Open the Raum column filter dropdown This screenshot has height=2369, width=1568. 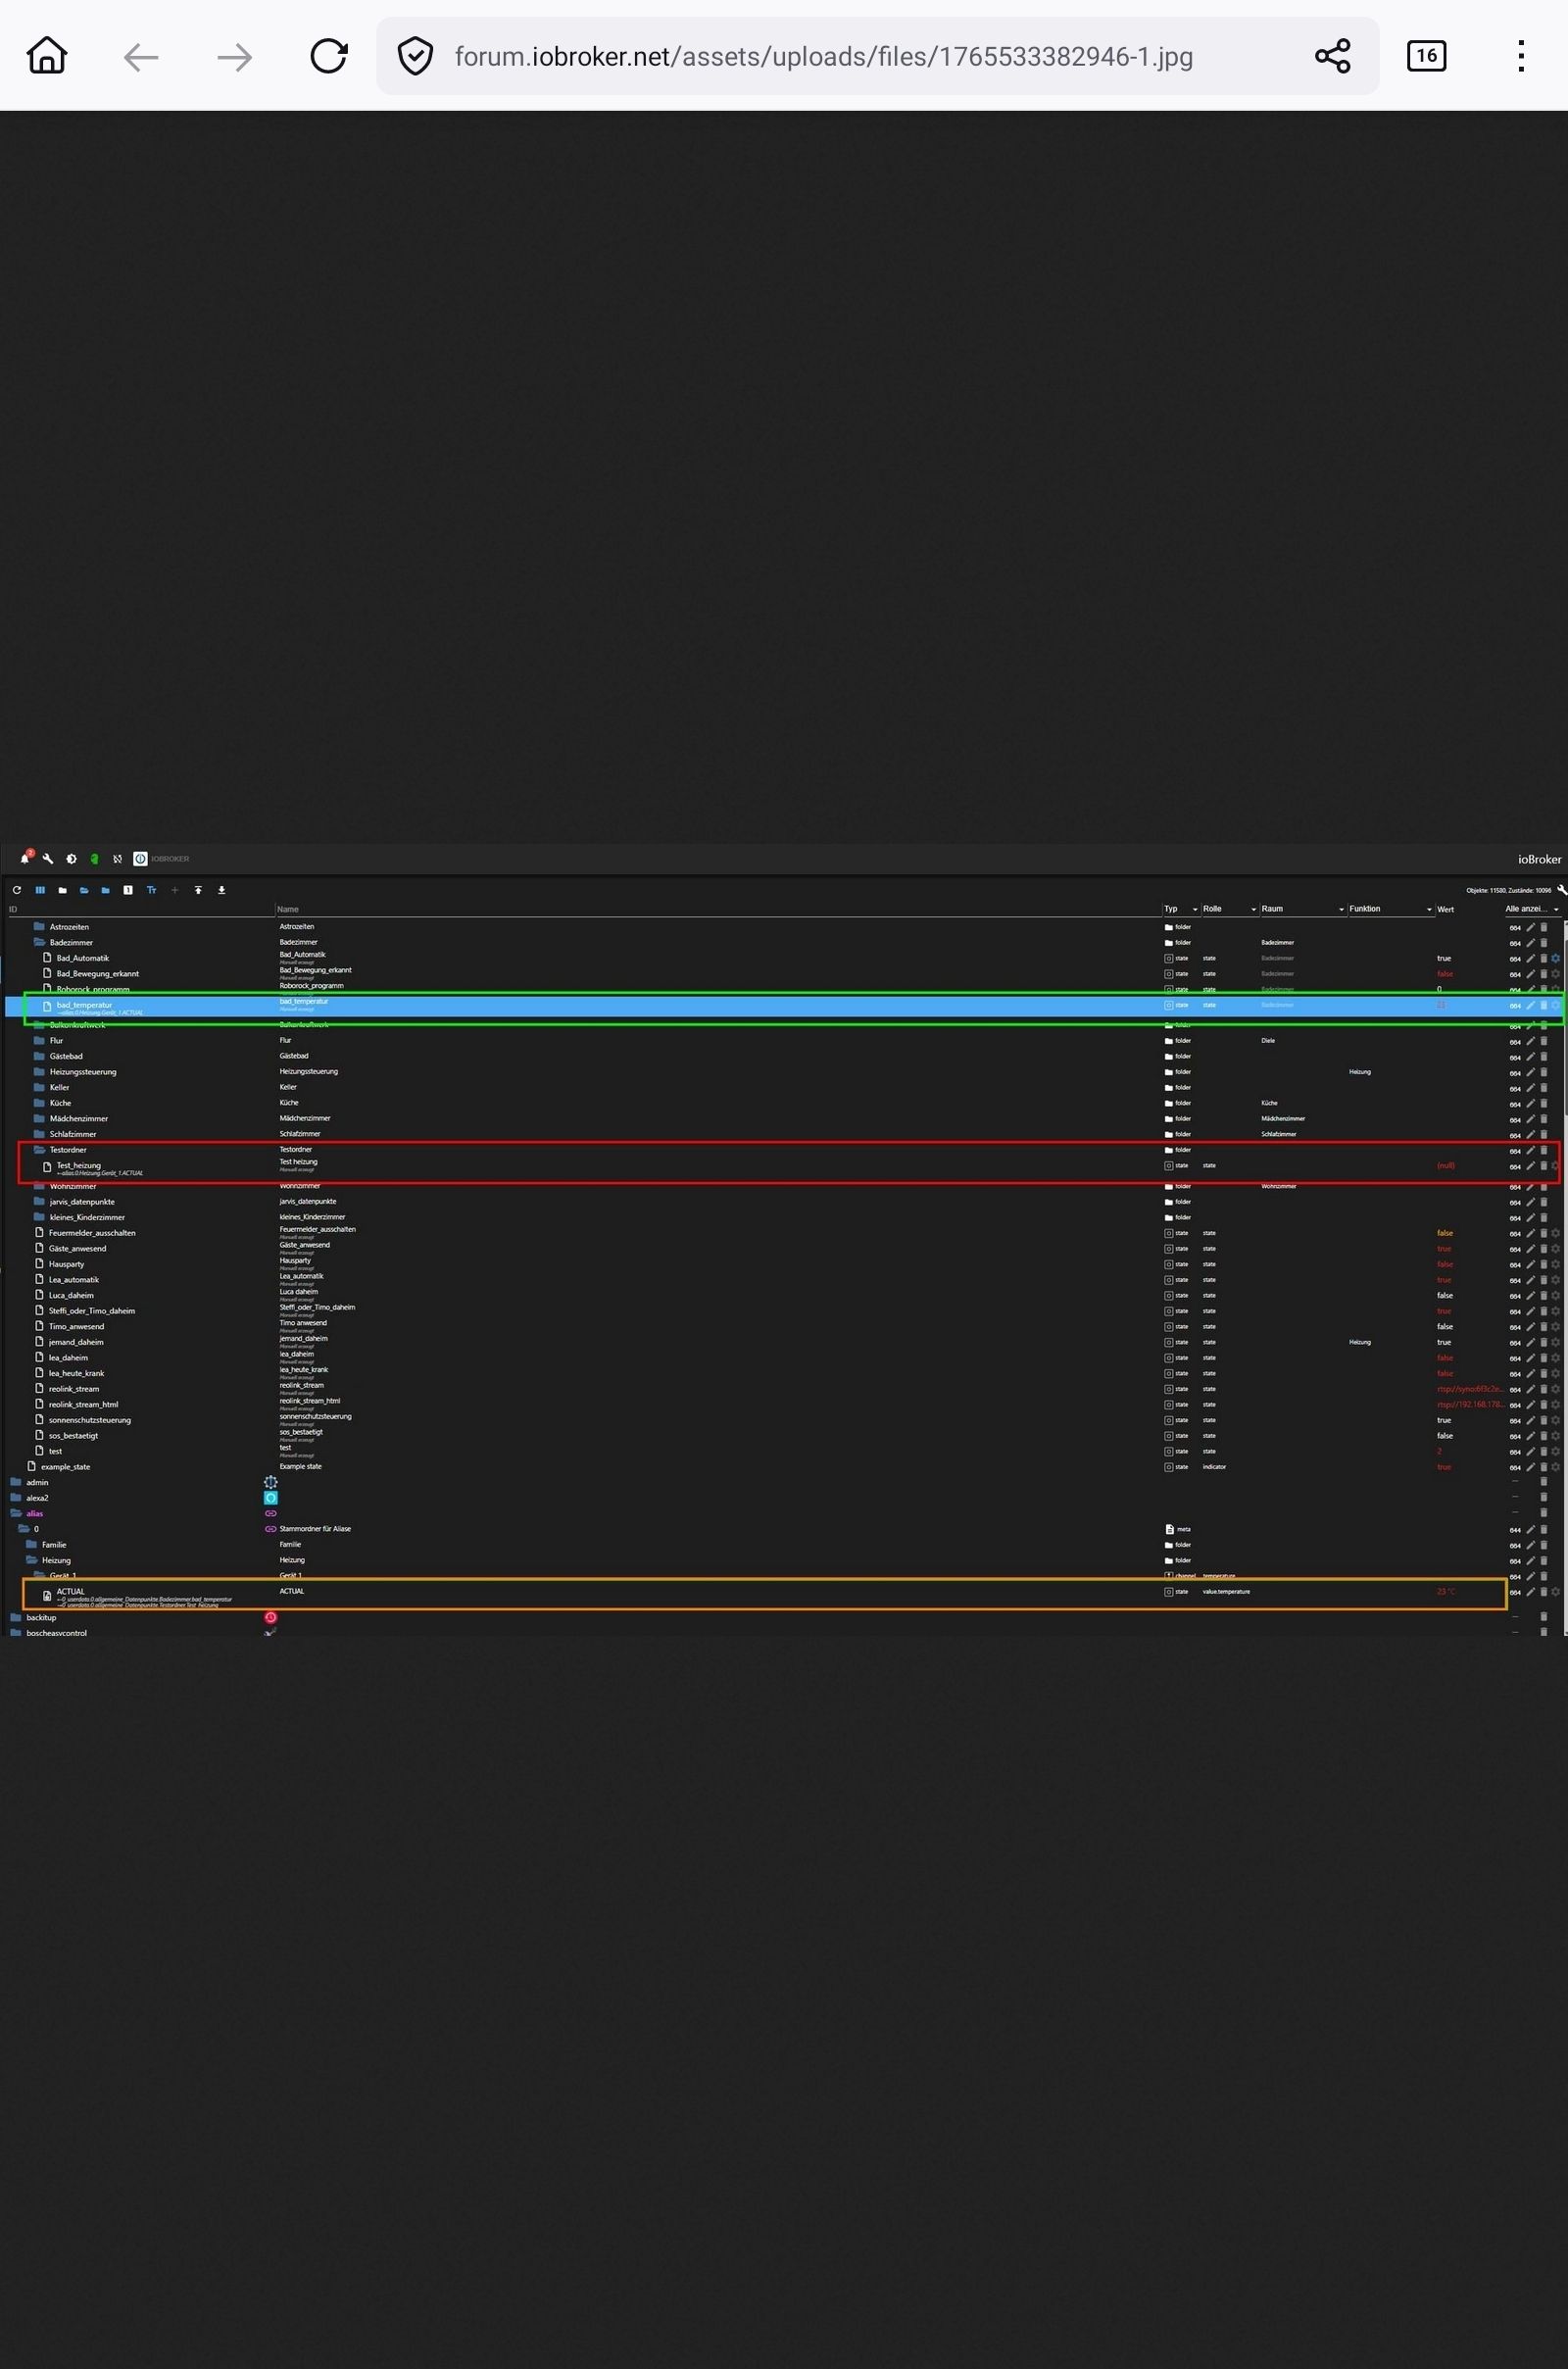point(1342,909)
